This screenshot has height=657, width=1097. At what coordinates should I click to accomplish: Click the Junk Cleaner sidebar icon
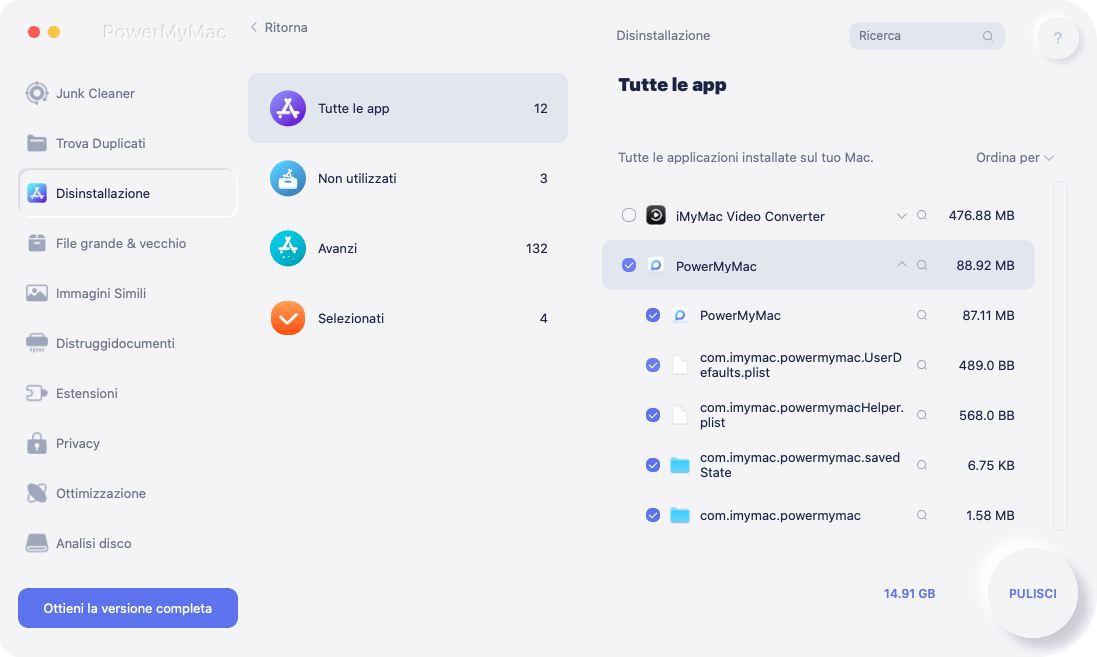click(36, 93)
